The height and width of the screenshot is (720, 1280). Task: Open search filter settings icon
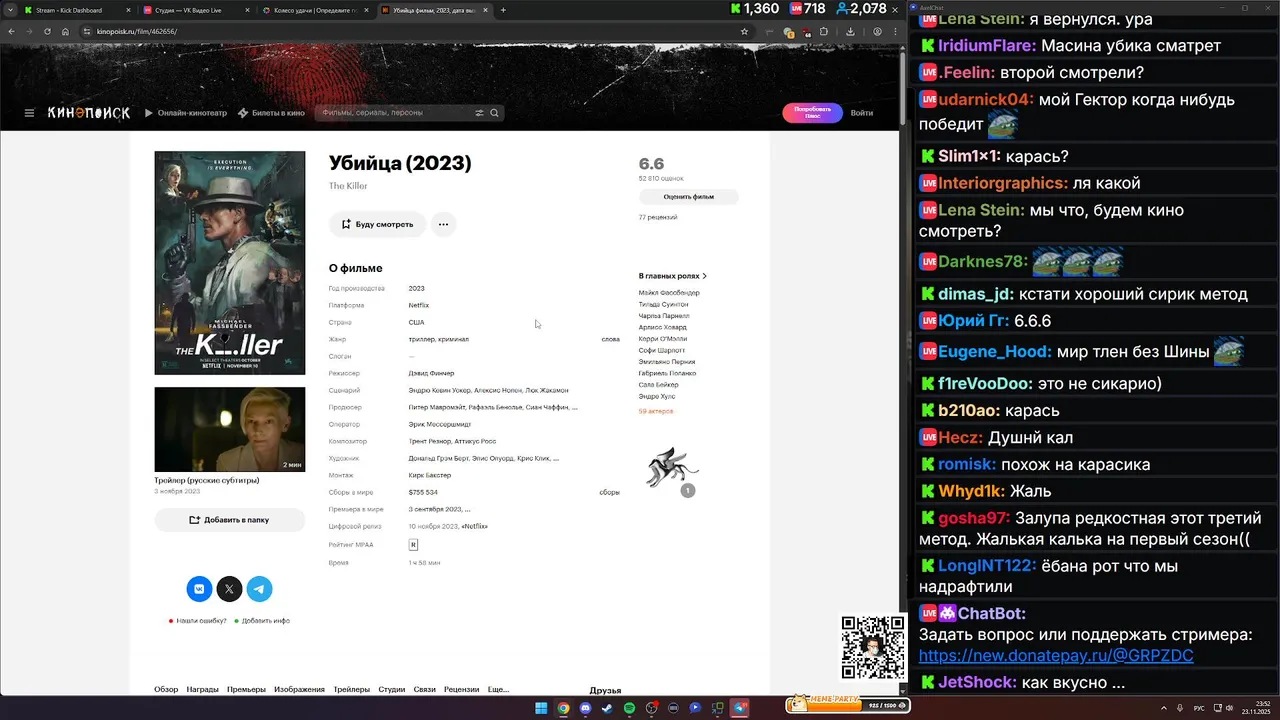(x=479, y=113)
